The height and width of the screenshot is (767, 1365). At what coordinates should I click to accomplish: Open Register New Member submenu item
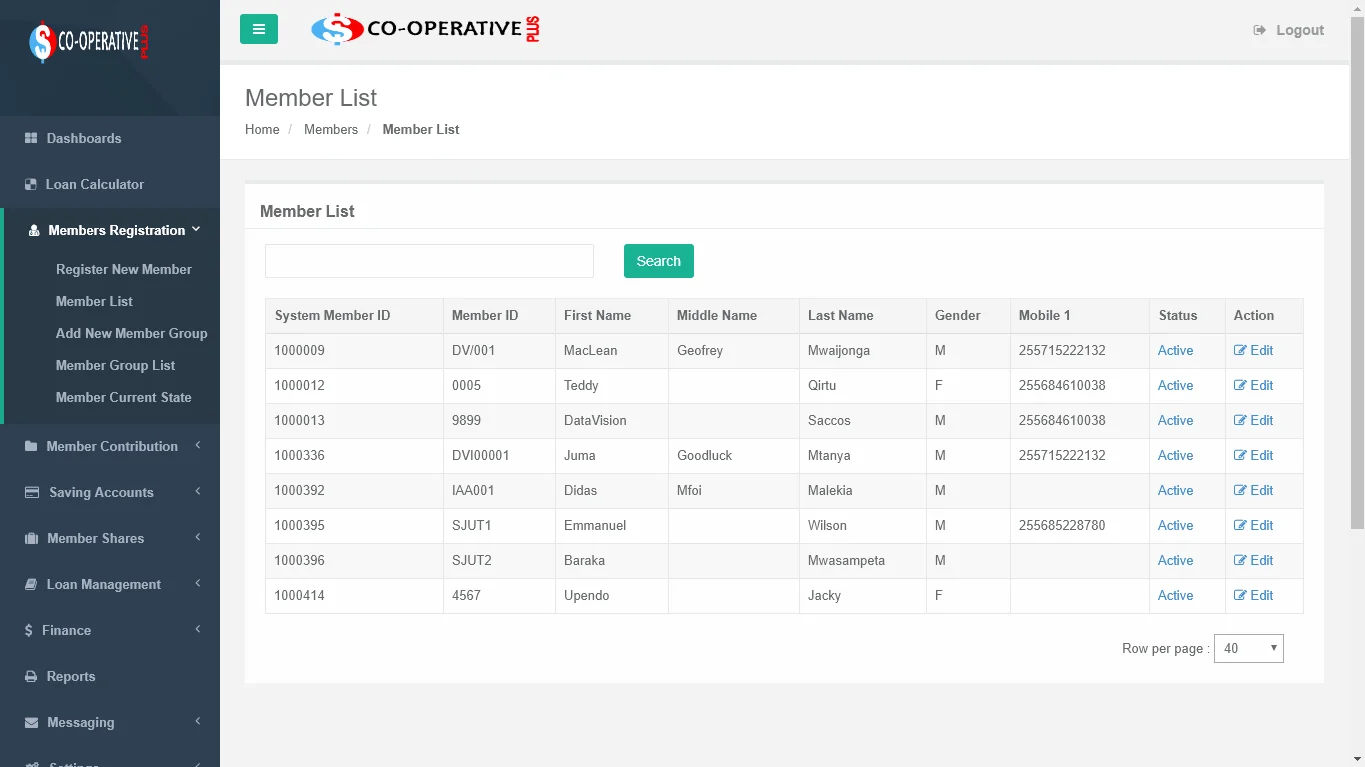124,269
